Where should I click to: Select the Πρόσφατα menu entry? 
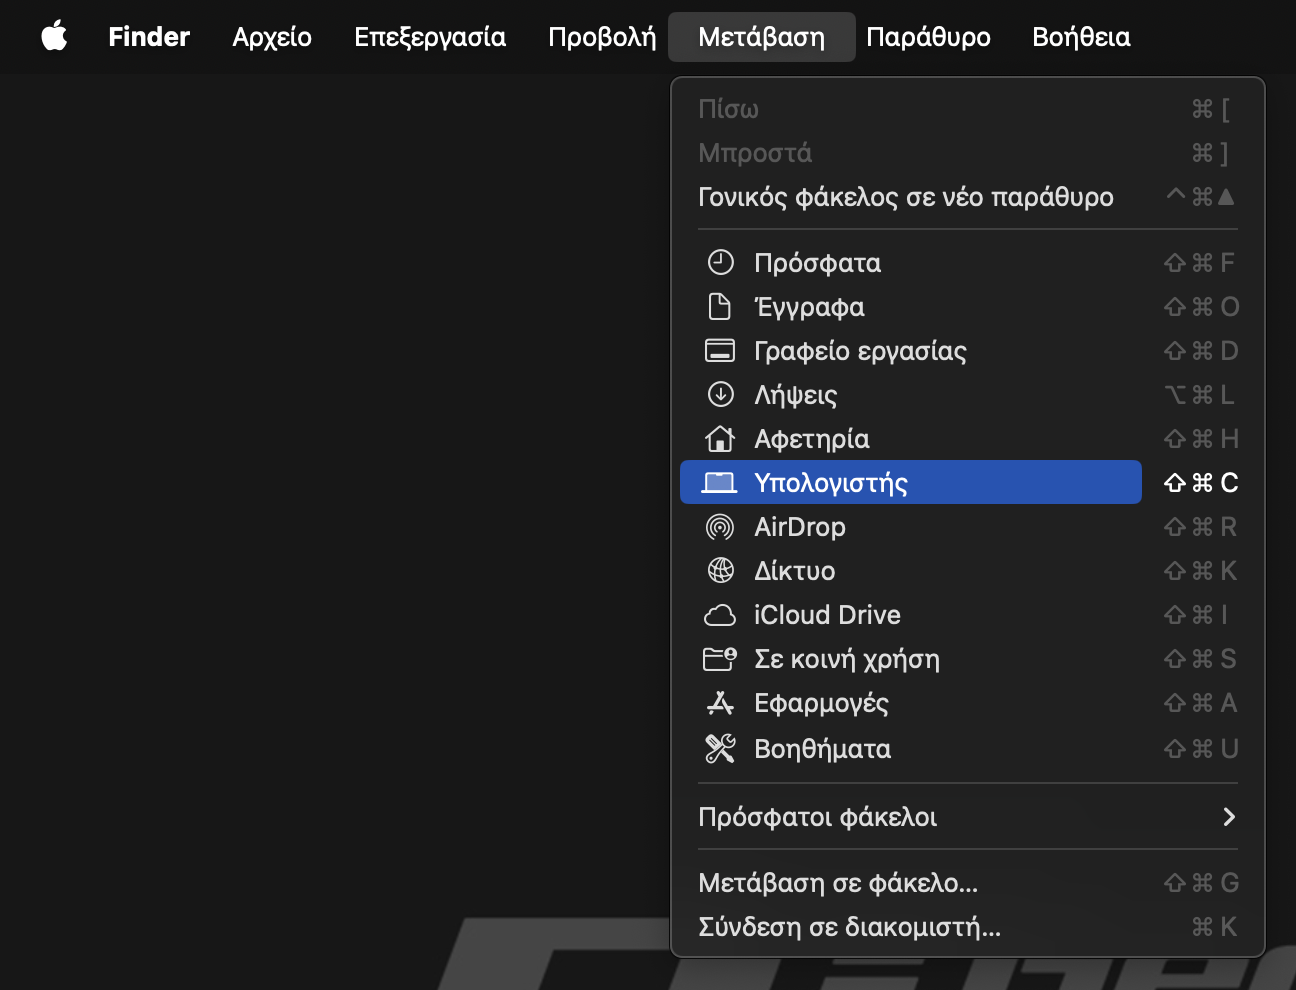pos(968,263)
